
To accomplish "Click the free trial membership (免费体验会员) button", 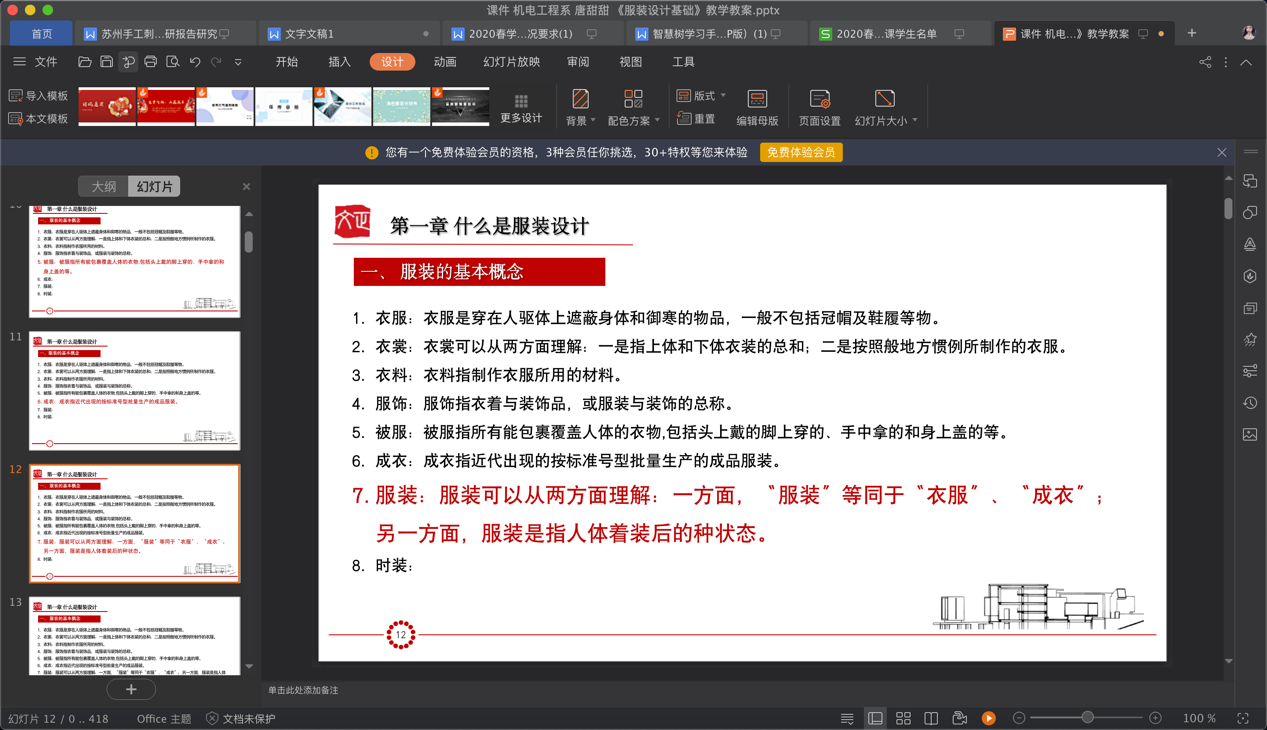I will point(801,153).
